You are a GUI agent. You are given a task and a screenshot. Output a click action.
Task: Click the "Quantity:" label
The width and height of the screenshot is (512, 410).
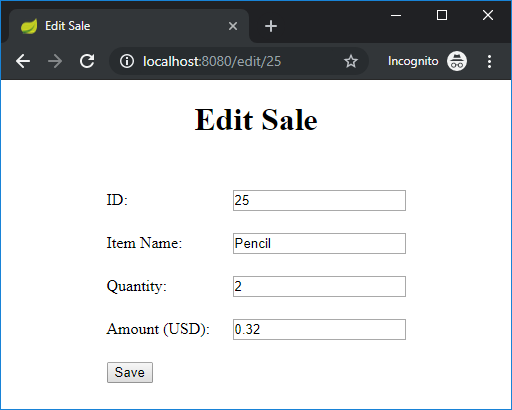click(x=137, y=286)
